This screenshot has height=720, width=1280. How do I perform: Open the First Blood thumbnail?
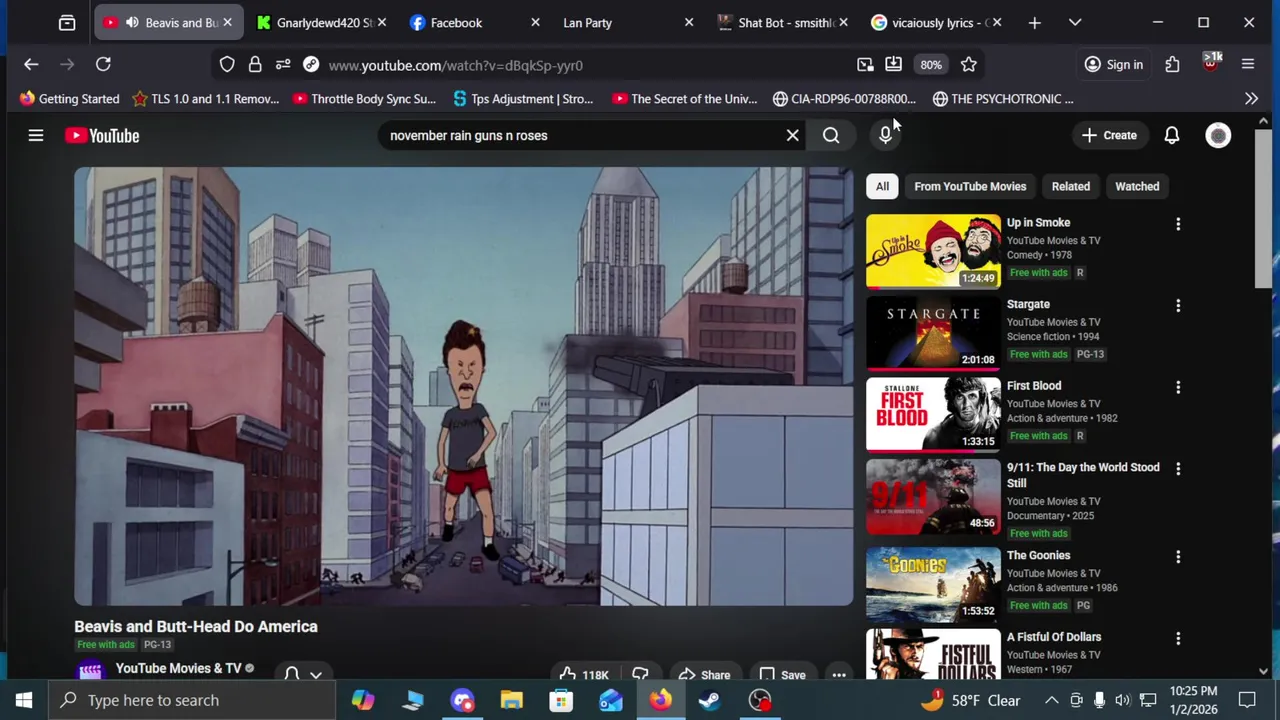click(933, 415)
